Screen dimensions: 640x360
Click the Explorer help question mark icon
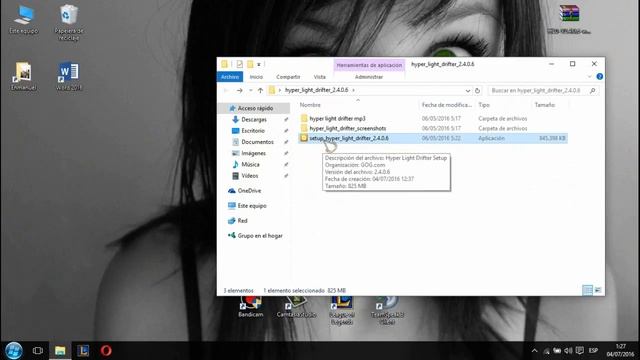pos(600,77)
